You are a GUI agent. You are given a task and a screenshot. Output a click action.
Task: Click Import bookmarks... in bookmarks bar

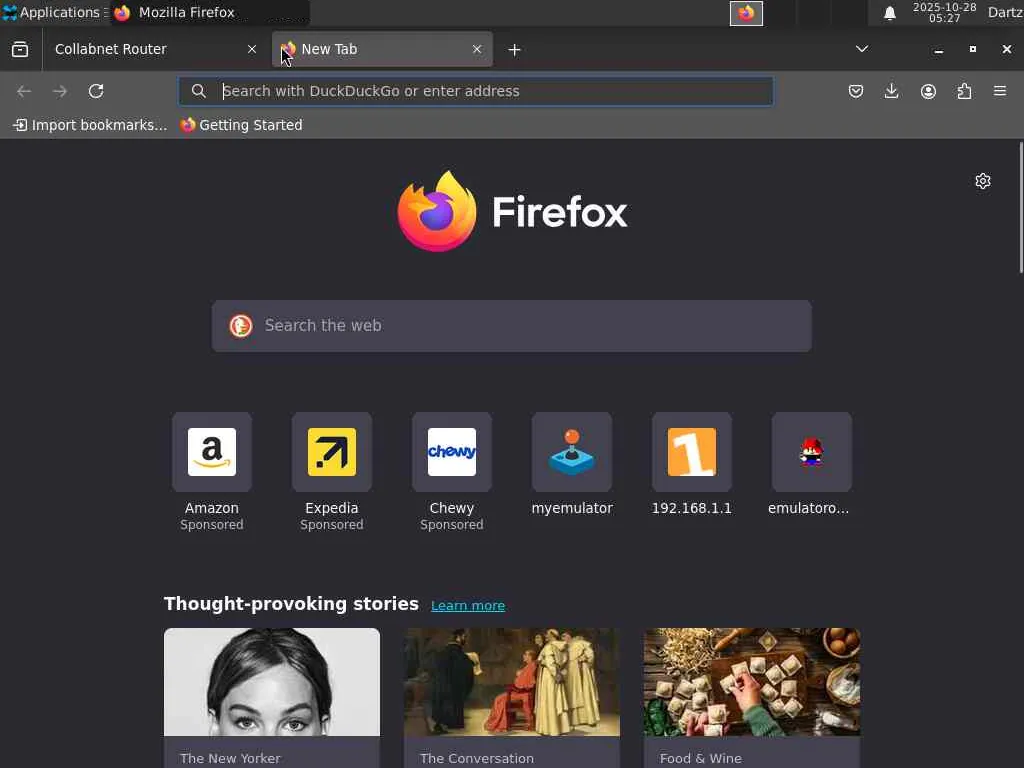[90, 125]
